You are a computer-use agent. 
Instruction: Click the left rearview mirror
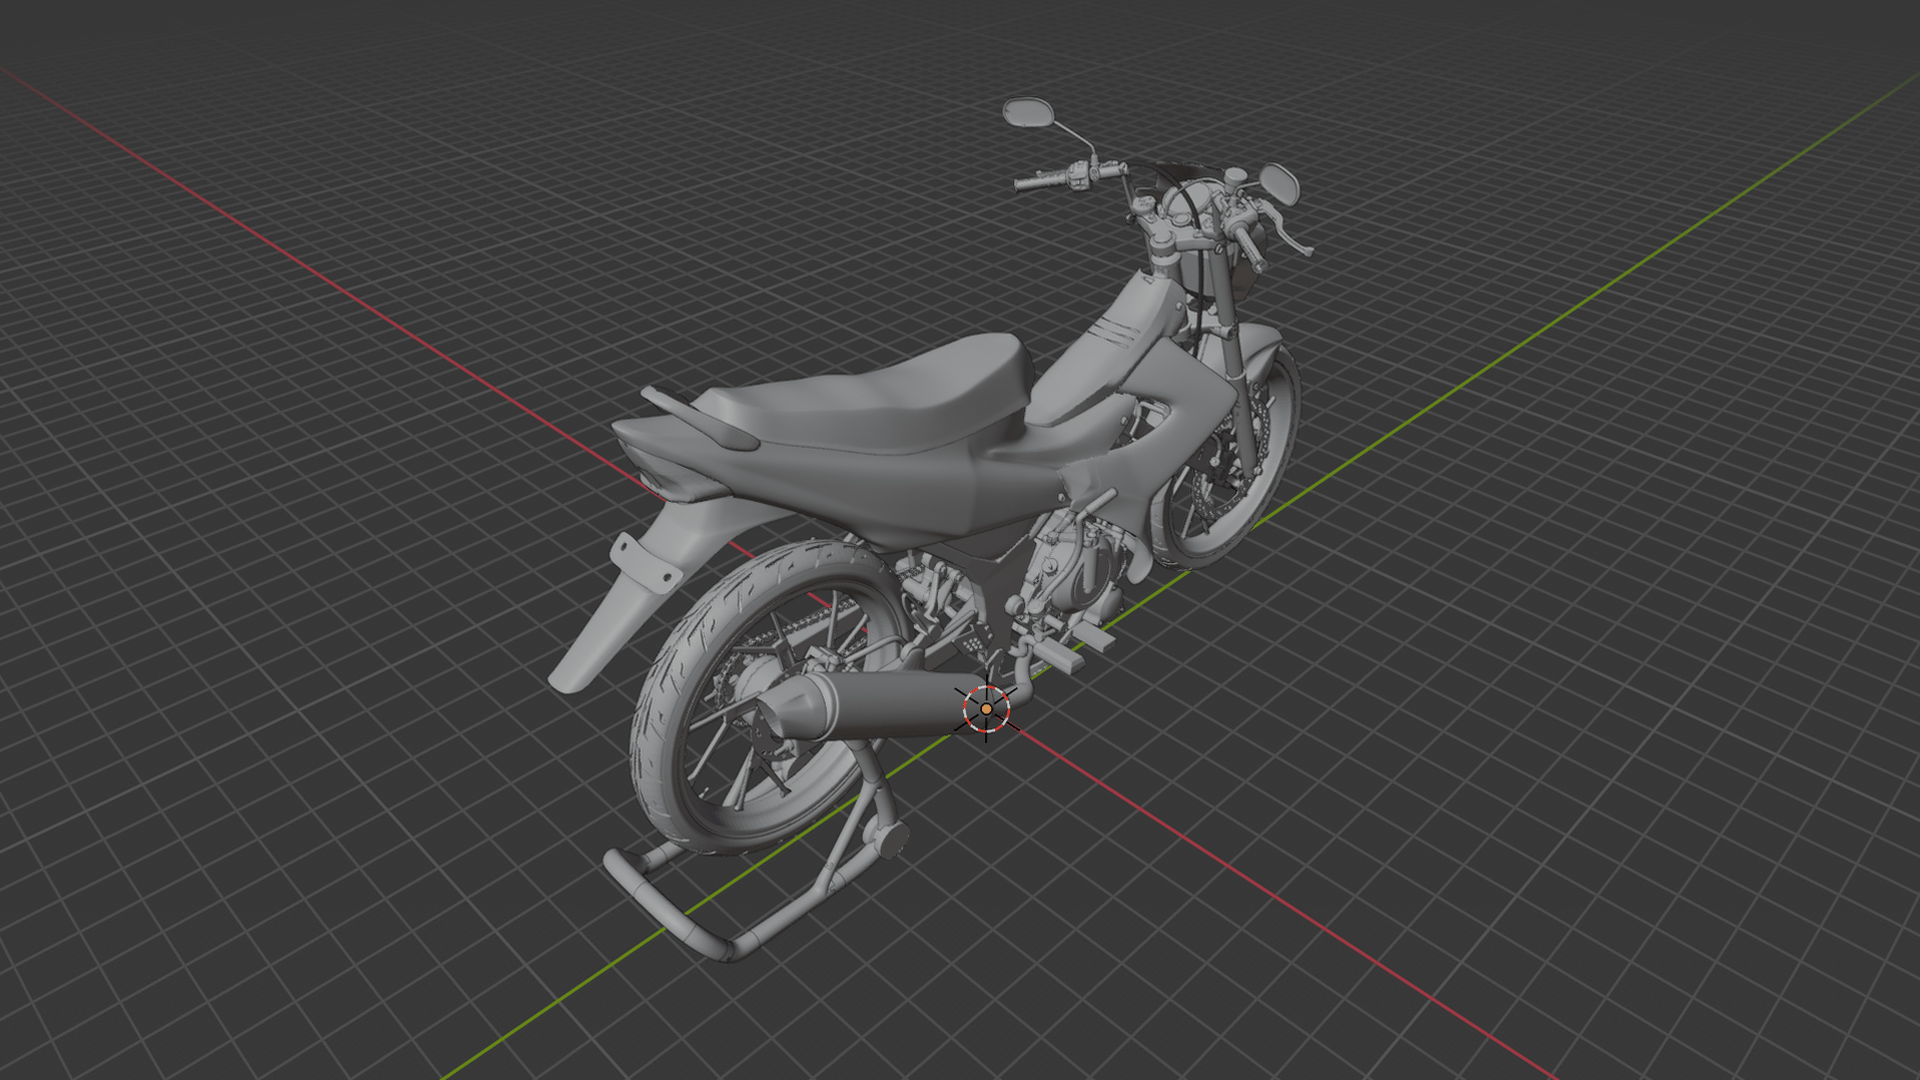coord(1029,112)
